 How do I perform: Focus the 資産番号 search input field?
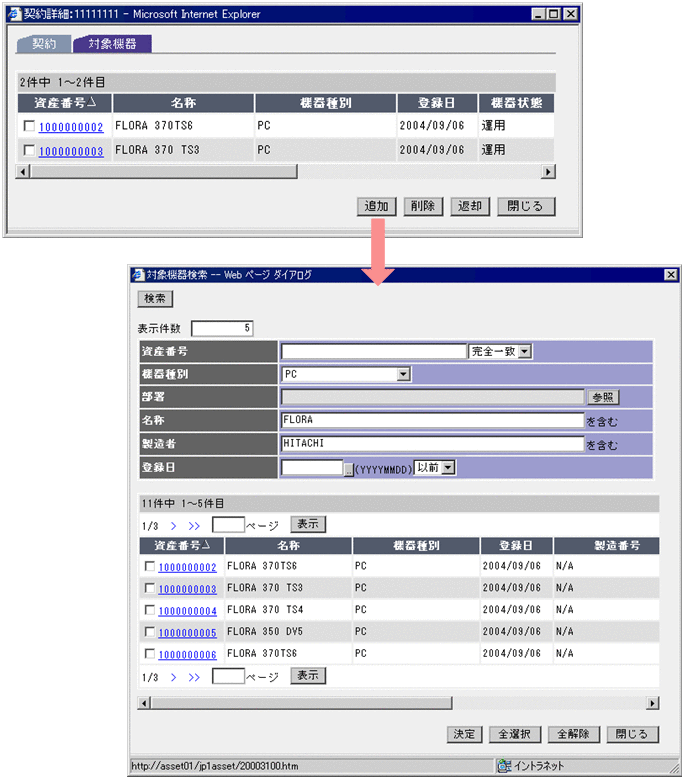(374, 352)
